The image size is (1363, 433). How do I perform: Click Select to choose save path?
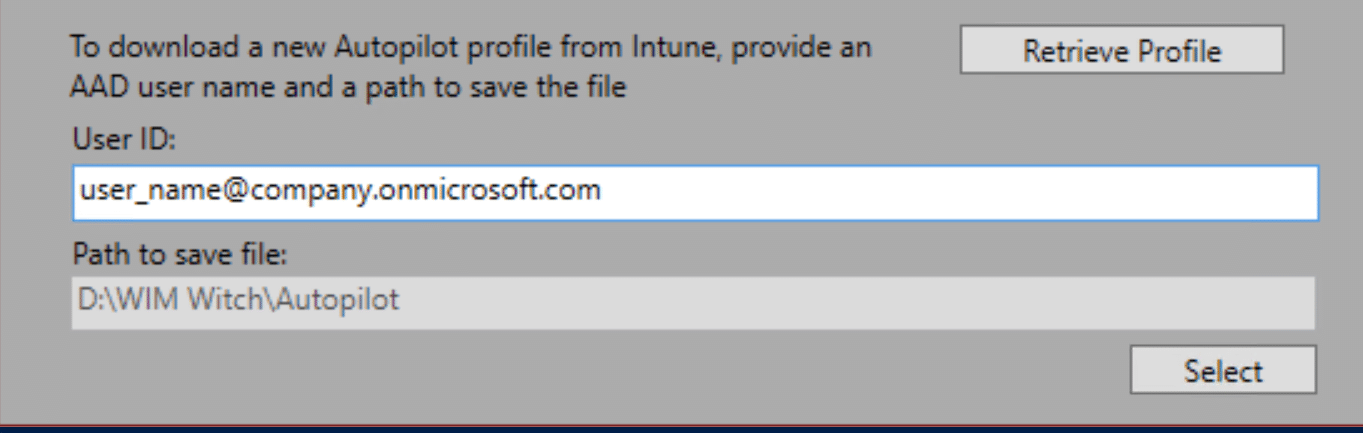pyautogui.click(x=1222, y=371)
